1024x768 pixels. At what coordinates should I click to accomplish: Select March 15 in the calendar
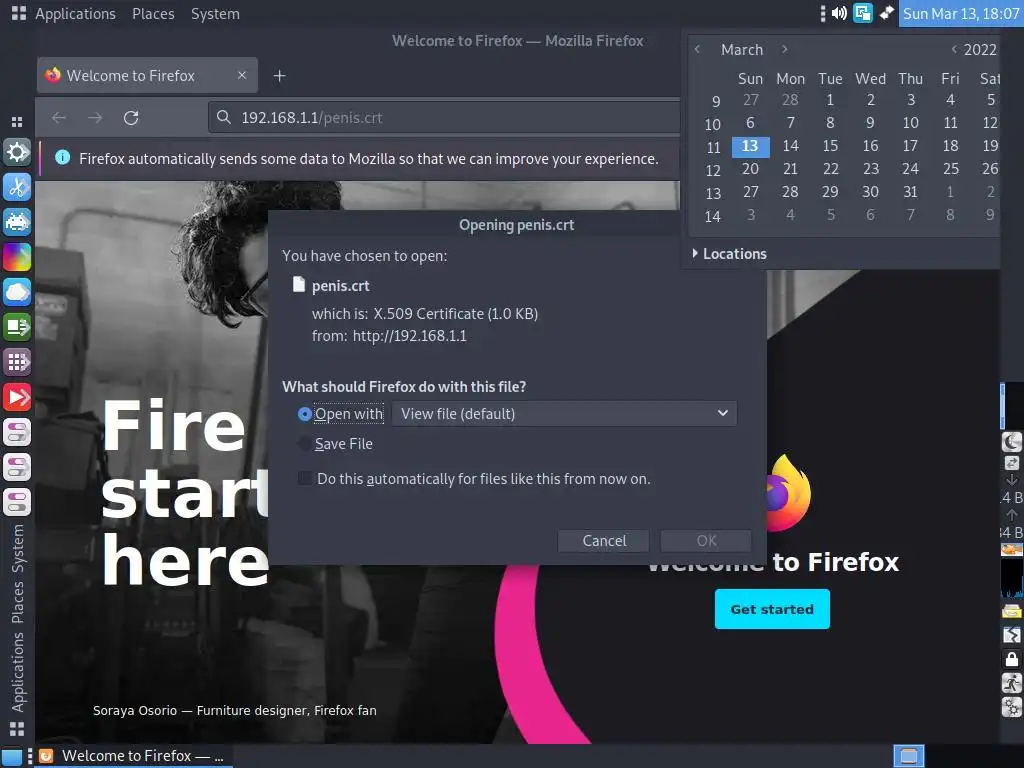[830, 146]
